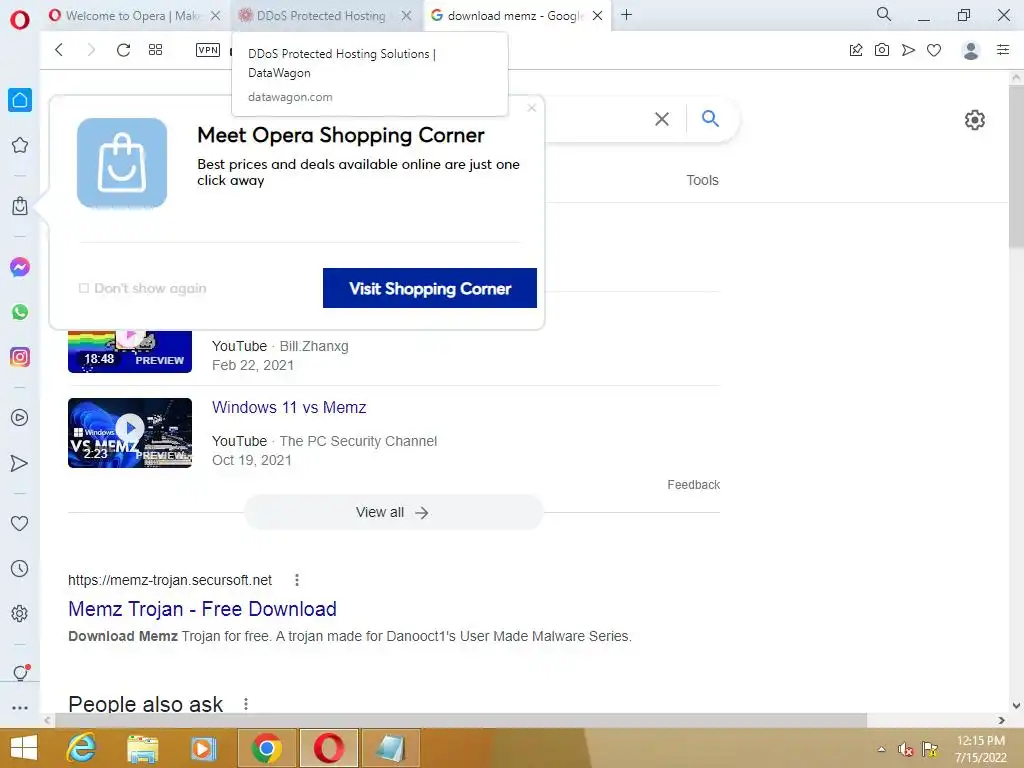
Task: Click the muted volume tray icon
Action: coord(905,749)
